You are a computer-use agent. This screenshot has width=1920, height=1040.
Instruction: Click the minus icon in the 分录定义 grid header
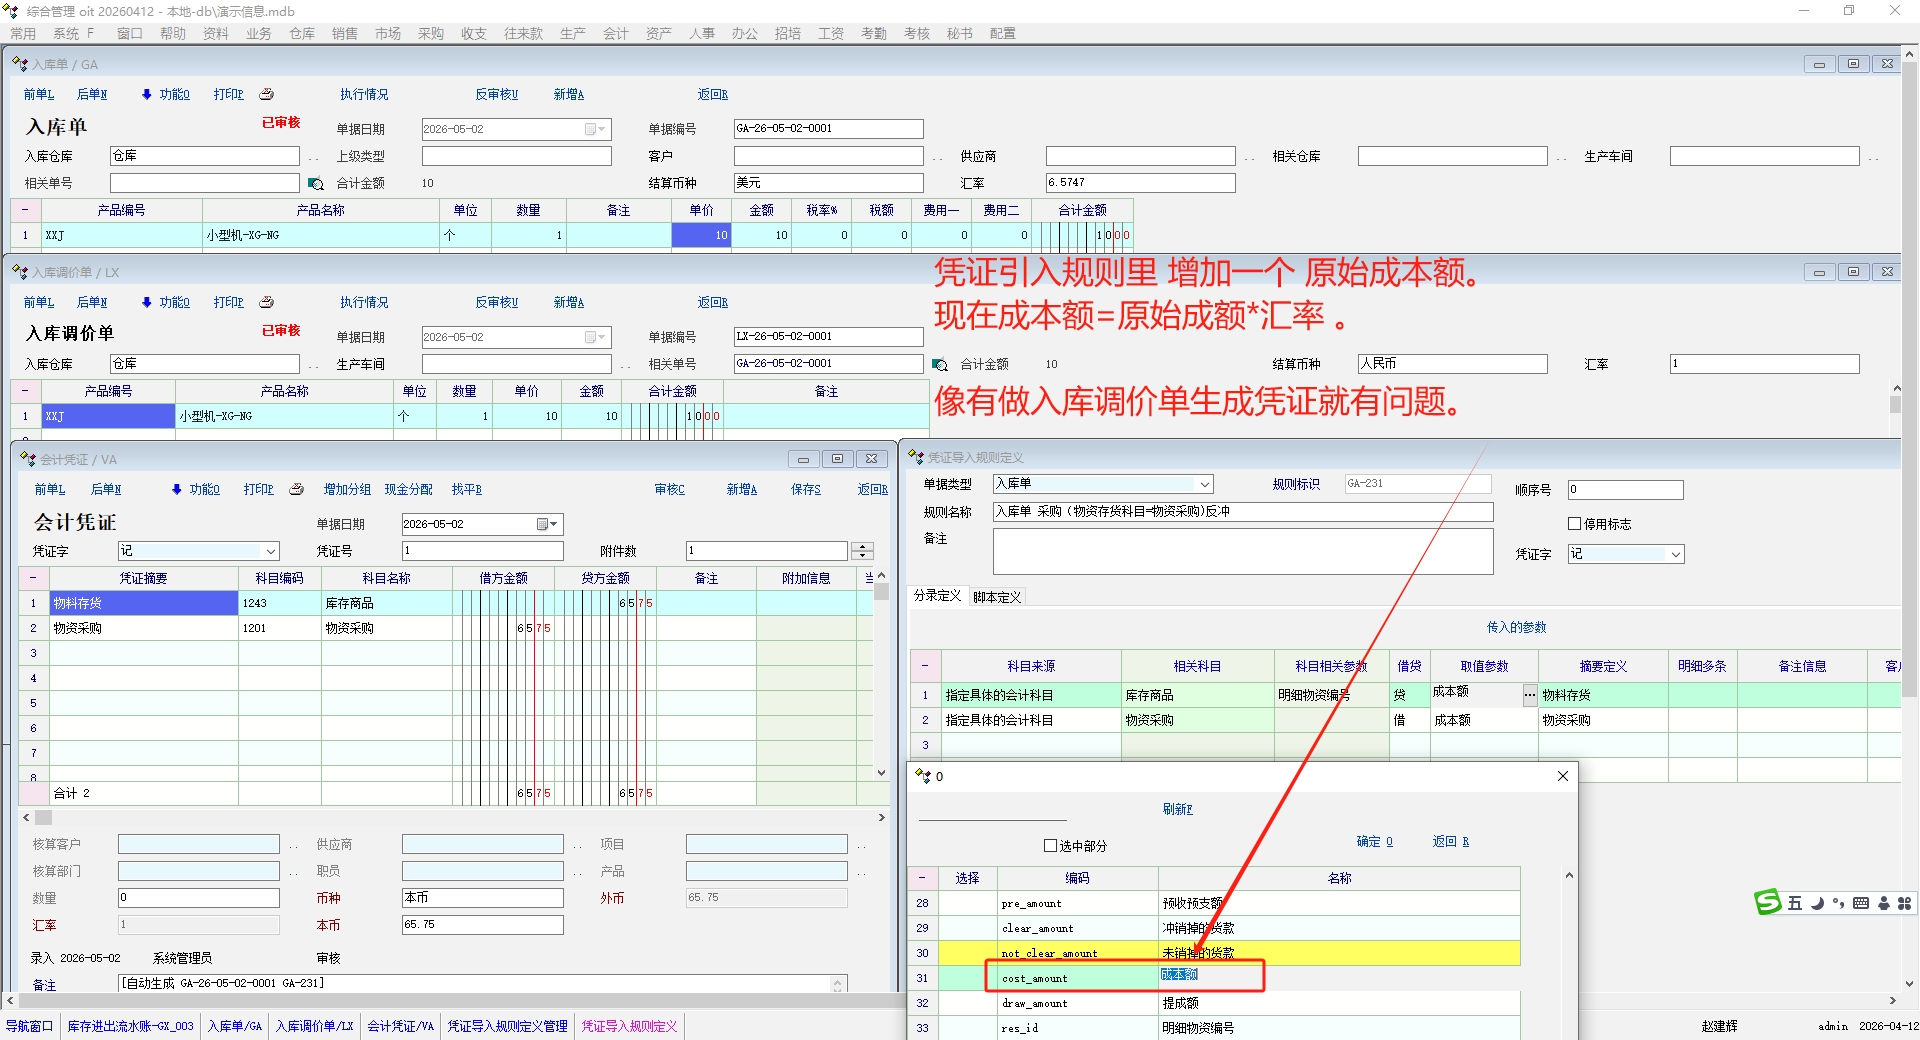[x=925, y=666]
